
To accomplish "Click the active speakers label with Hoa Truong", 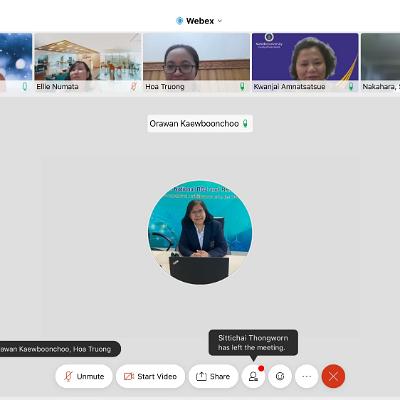I will 60,349.
